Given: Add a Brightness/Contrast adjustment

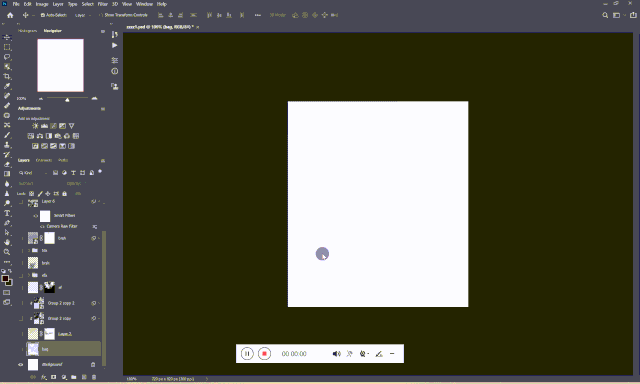Looking at the screenshot, I should (36, 126).
